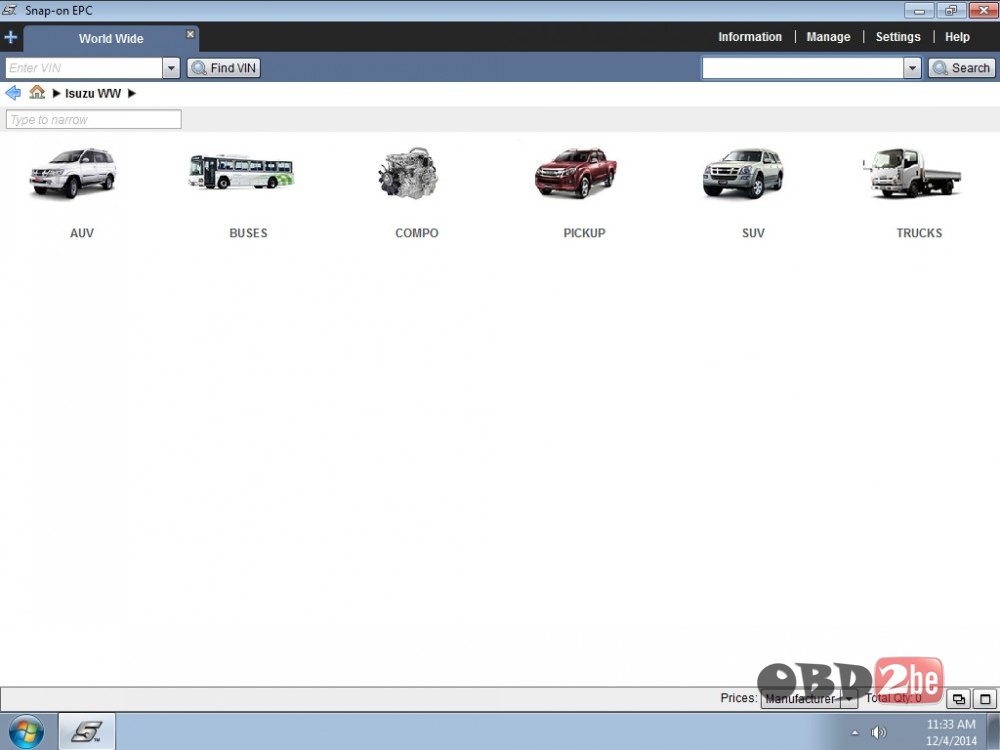Select the COMPO engine thumbnail
The image size is (1000, 750).
coord(409,173)
